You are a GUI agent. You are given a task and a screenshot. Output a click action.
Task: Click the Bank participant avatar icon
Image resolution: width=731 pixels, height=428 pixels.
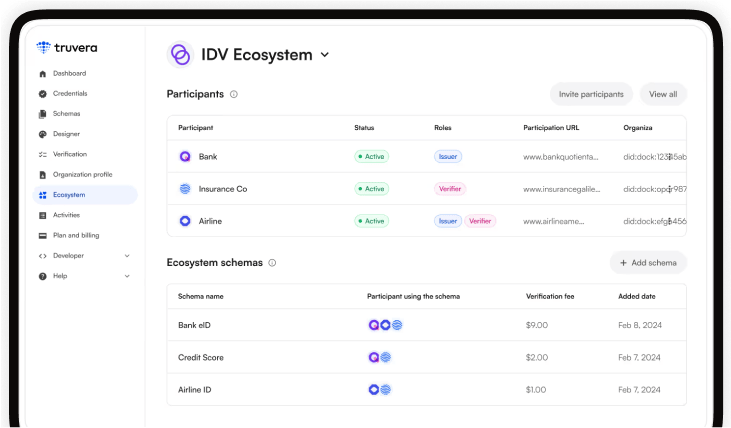click(184, 157)
